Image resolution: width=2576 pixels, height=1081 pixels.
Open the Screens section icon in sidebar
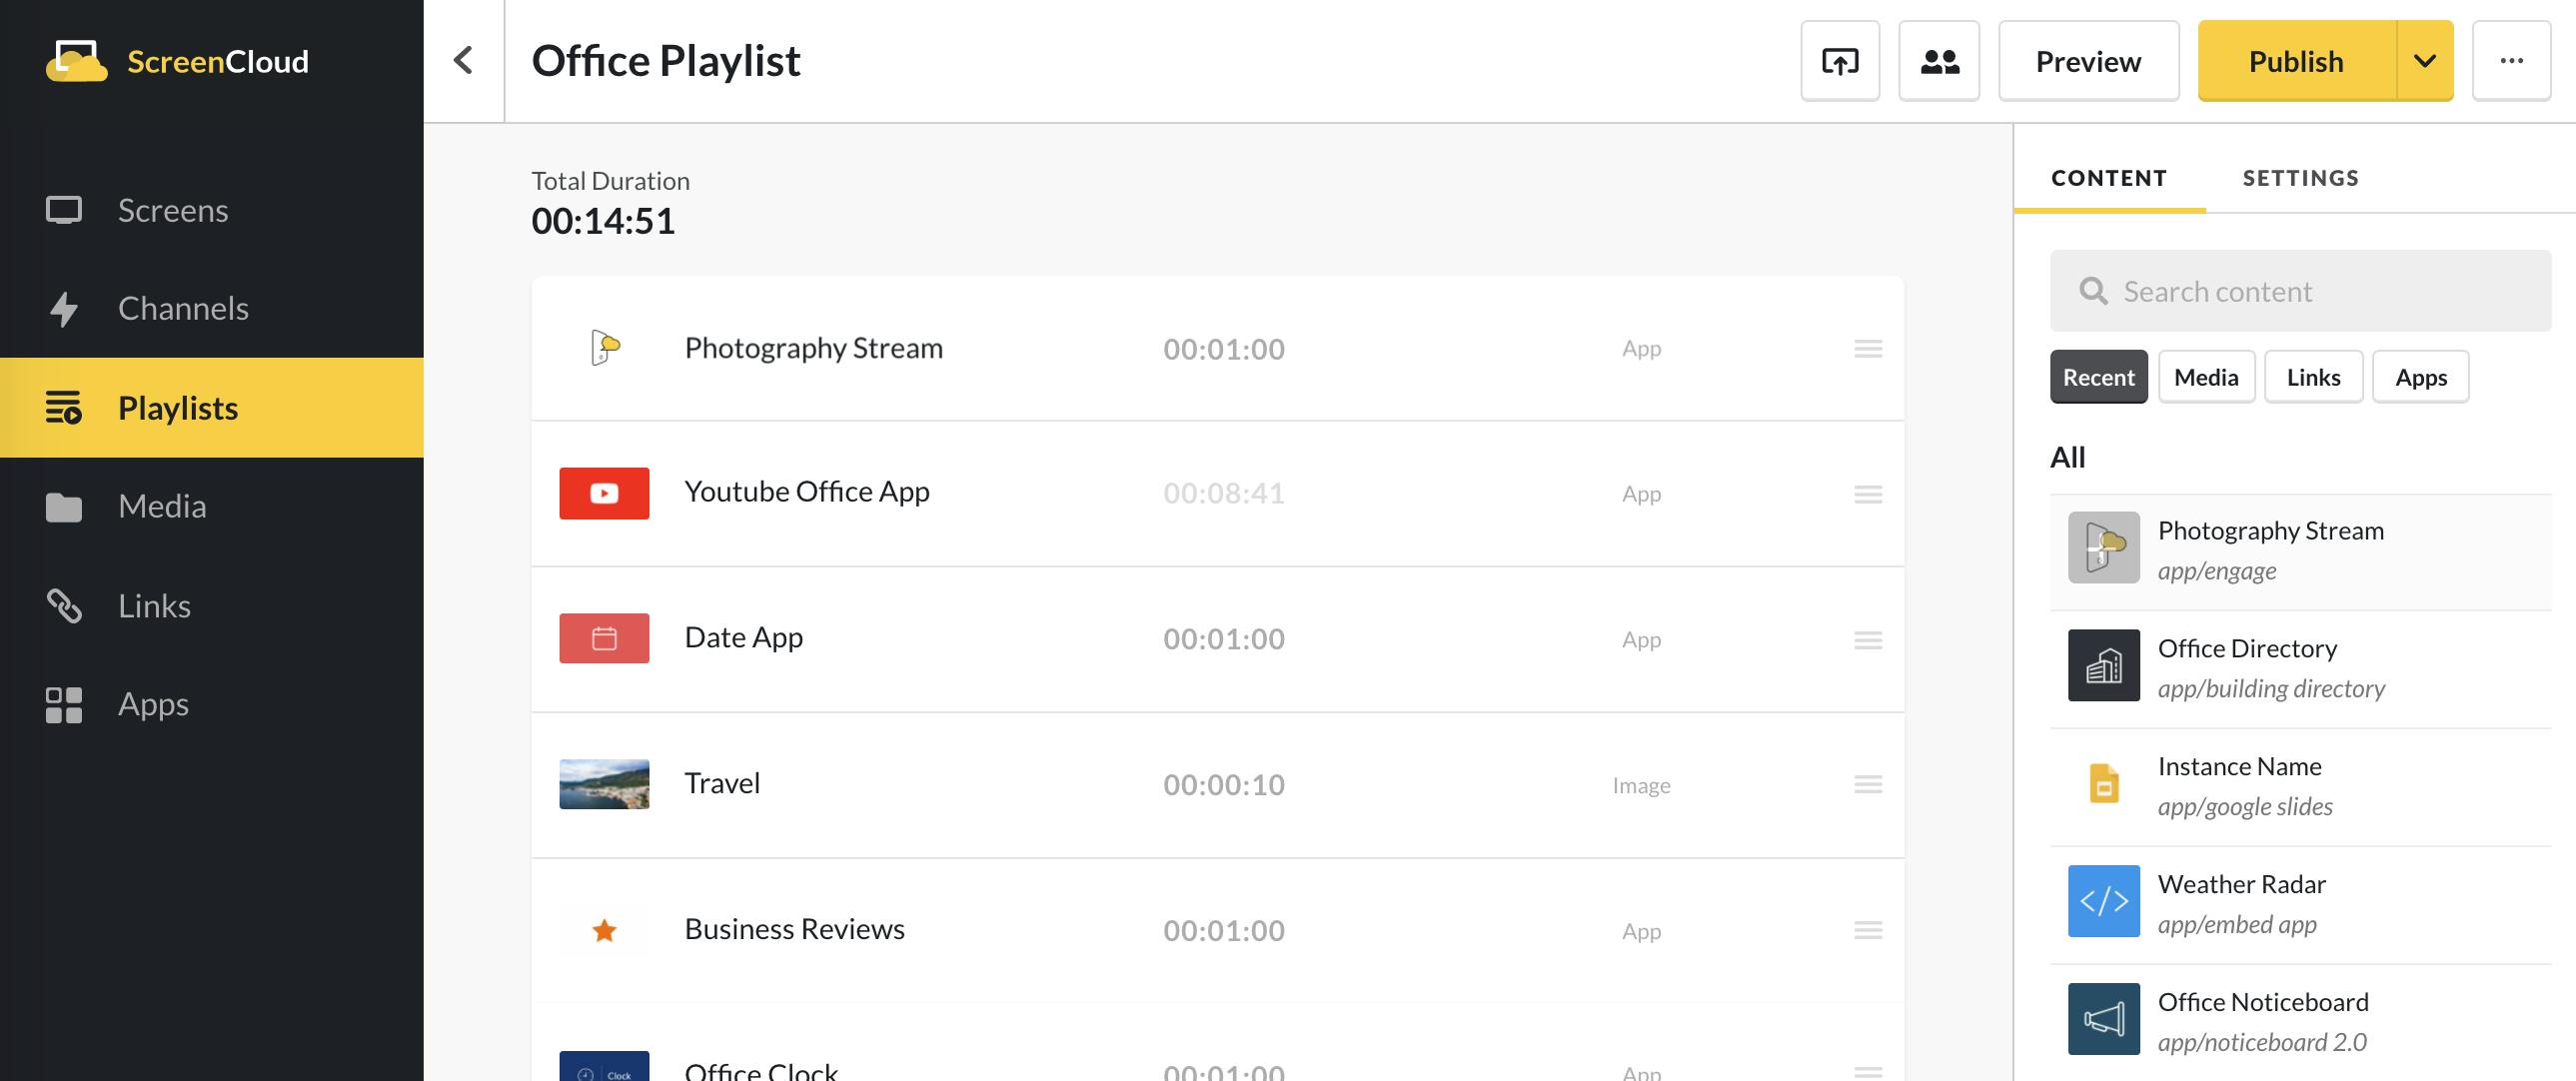click(x=64, y=210)
